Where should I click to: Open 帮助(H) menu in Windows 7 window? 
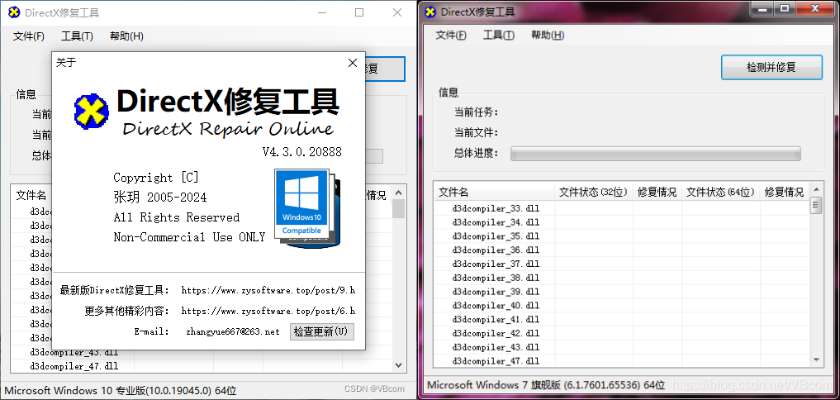pos(548,35)
